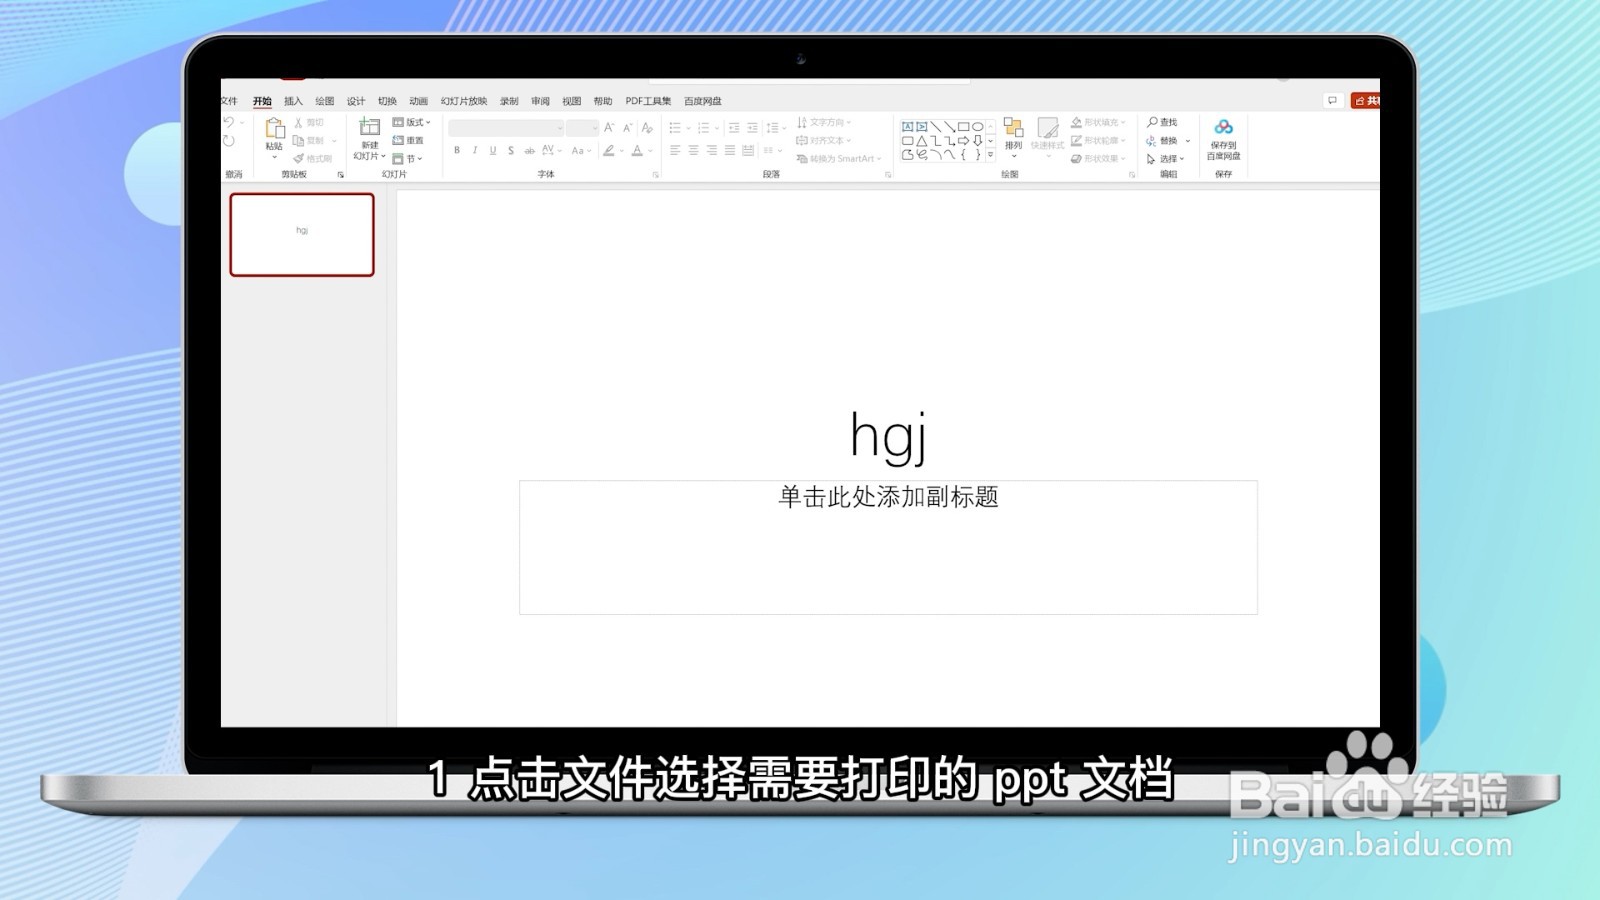Click the Align Right paragraph icon
This screenshot has height=900, width=1600.
(x=712, y=150)
